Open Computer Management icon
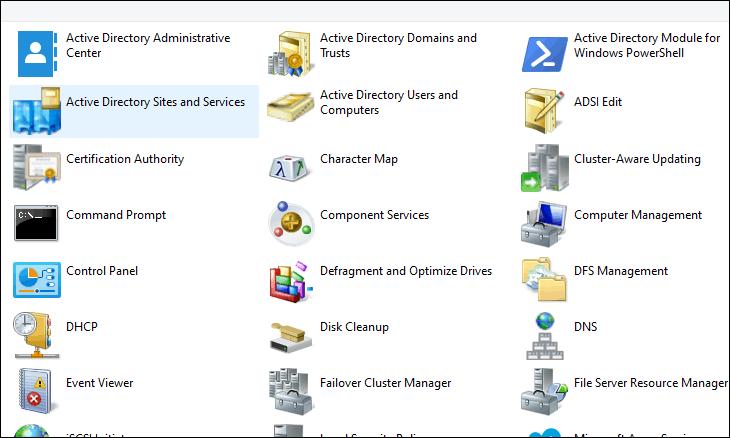The image size is (730, 438). 544,224
